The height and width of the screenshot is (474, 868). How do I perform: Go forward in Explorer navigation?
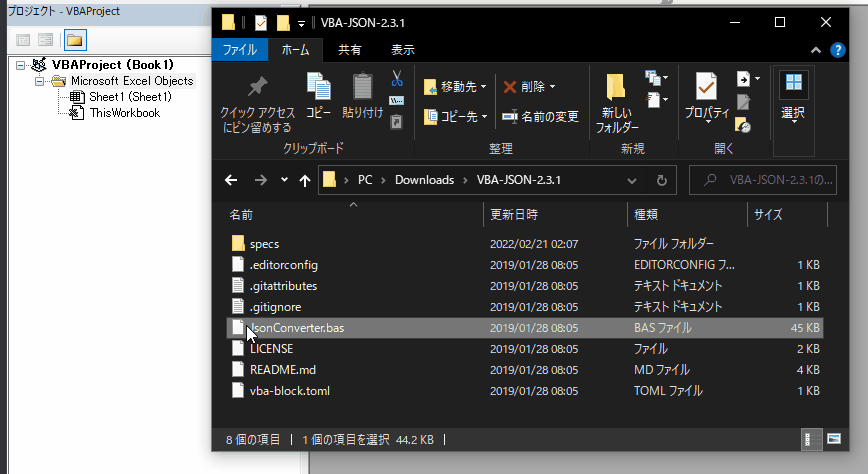pos(261,180)
